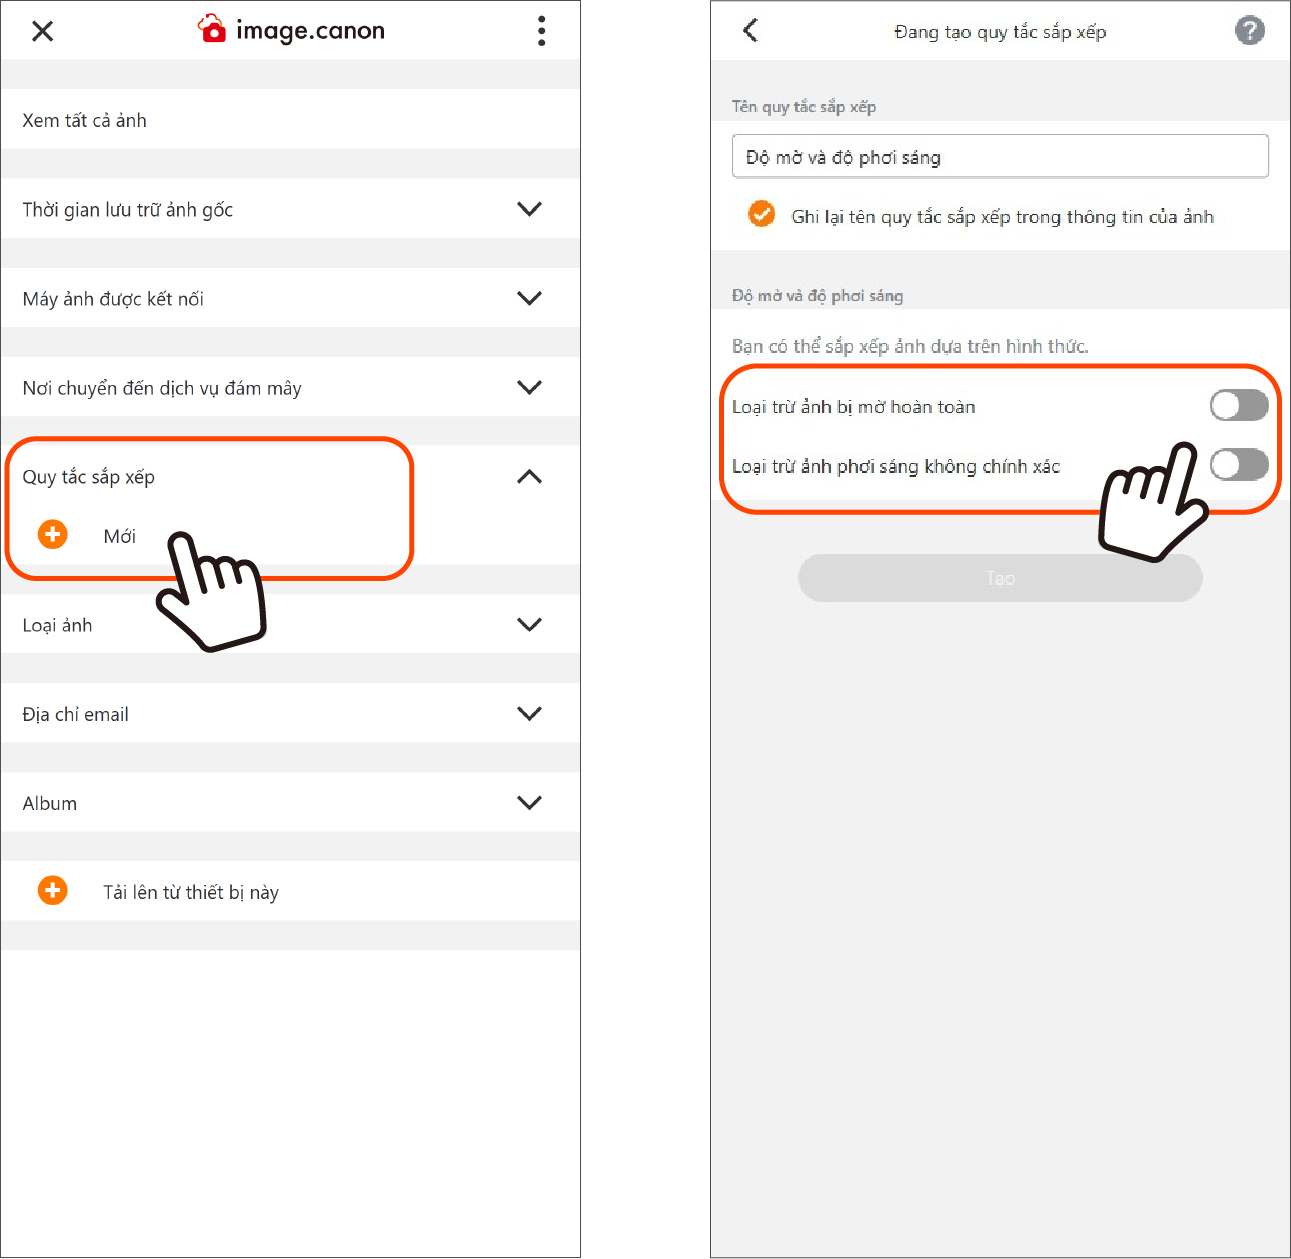Toggle Loại trừ ảnh bị mờ hoàn toàn switch
This screenshot has height=1259, width=1291.
pyautogui.click(x=1239, y=406)
